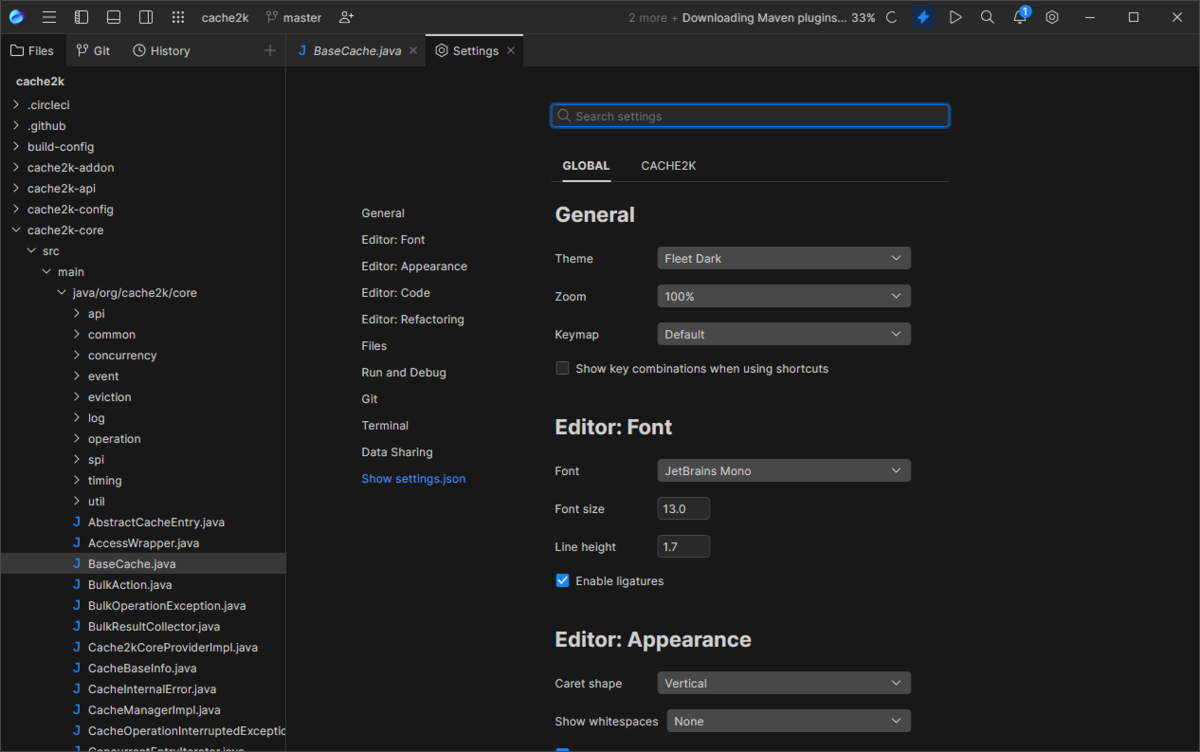Toggle the right panel visibility icon

[146, 17]
